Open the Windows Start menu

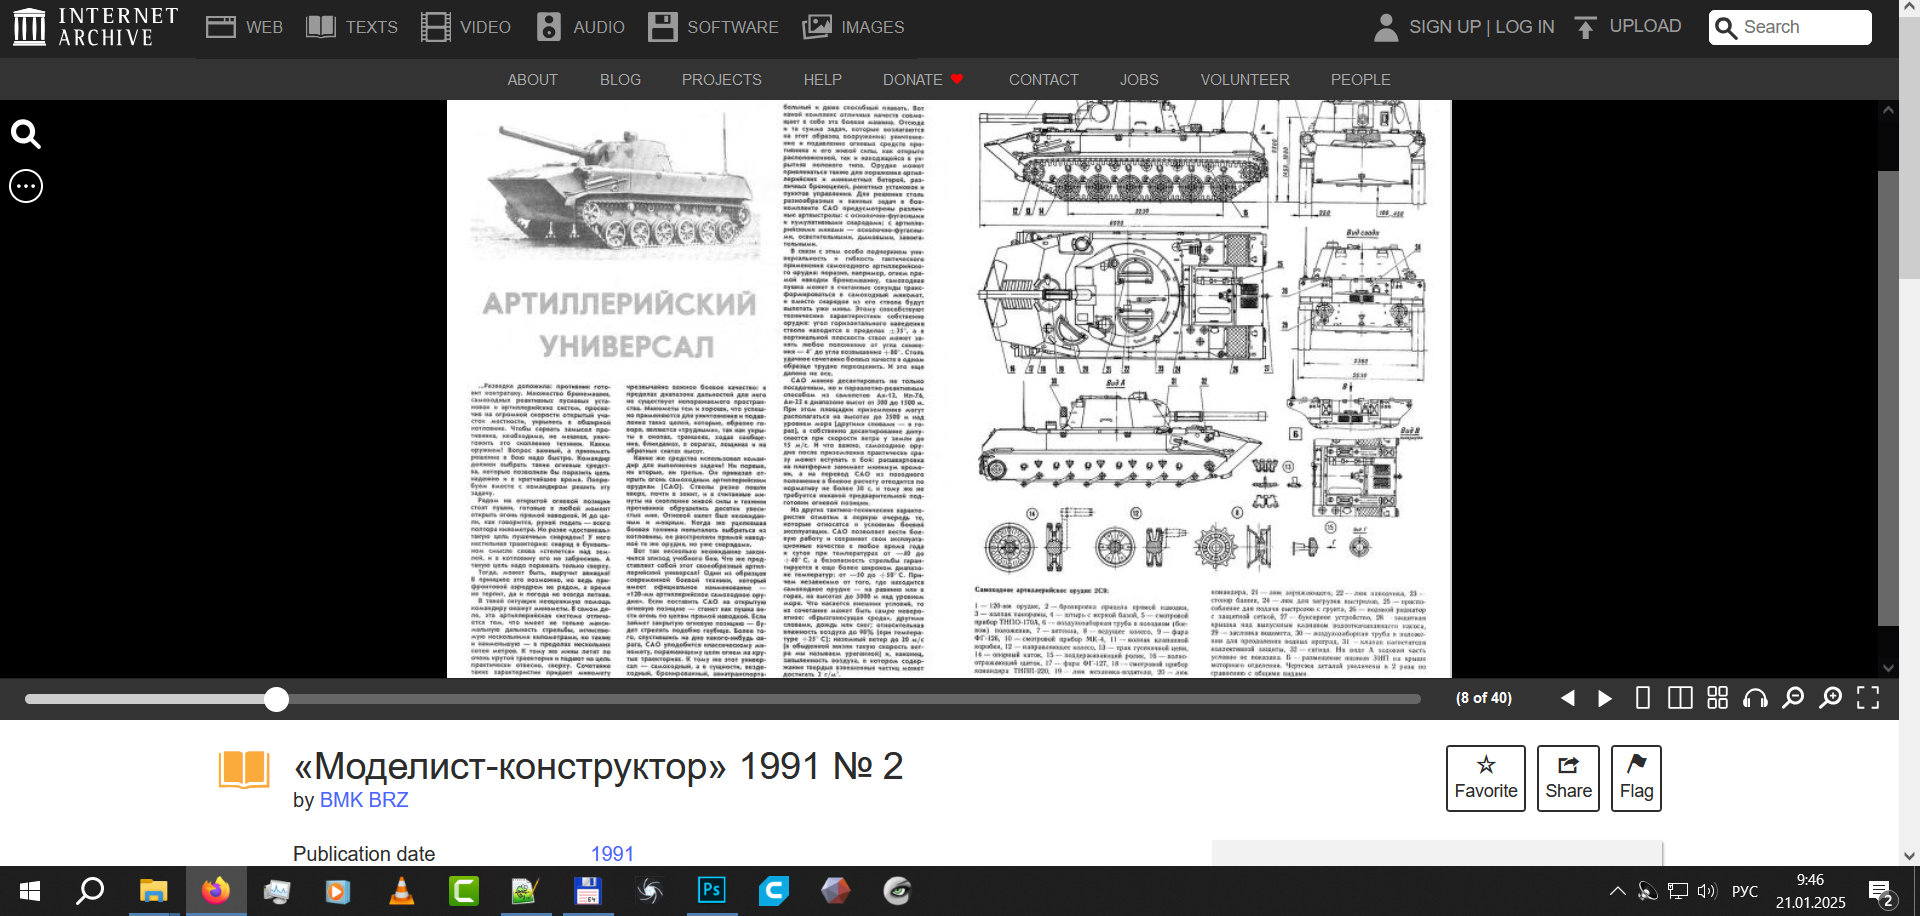[30, 891]
